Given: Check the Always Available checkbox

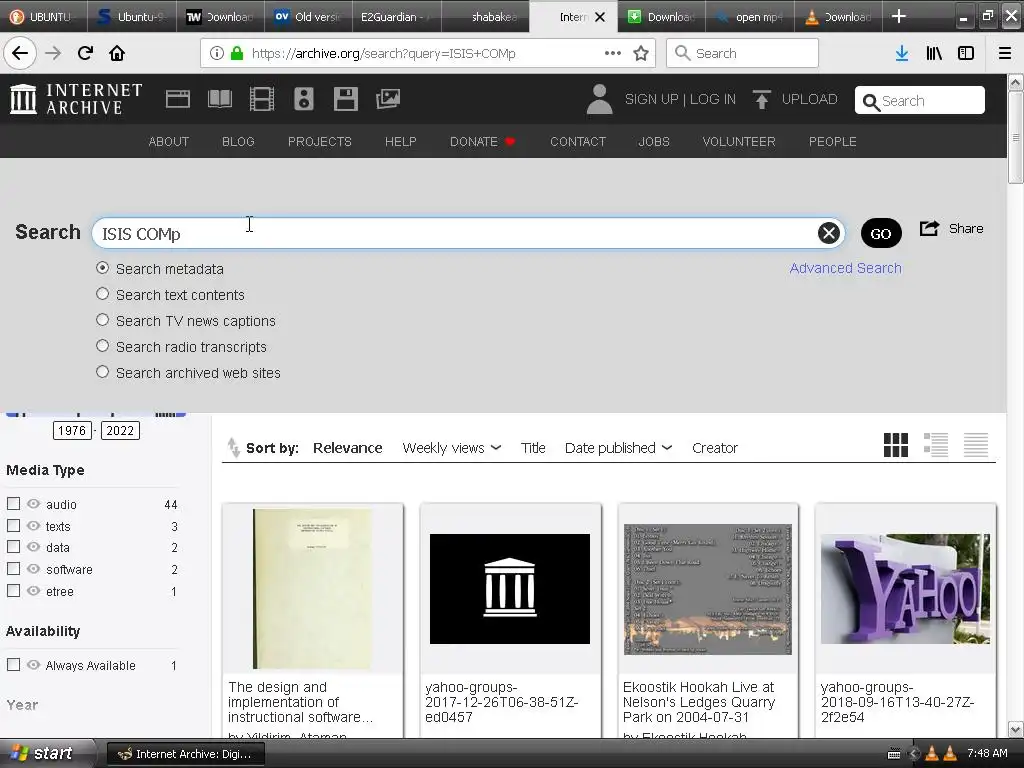Looking at the screenshot, I should (13, 664).
